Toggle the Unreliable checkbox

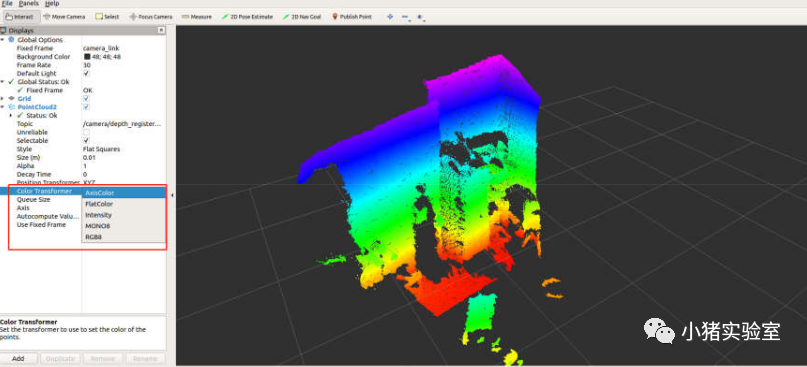(86, 132)
